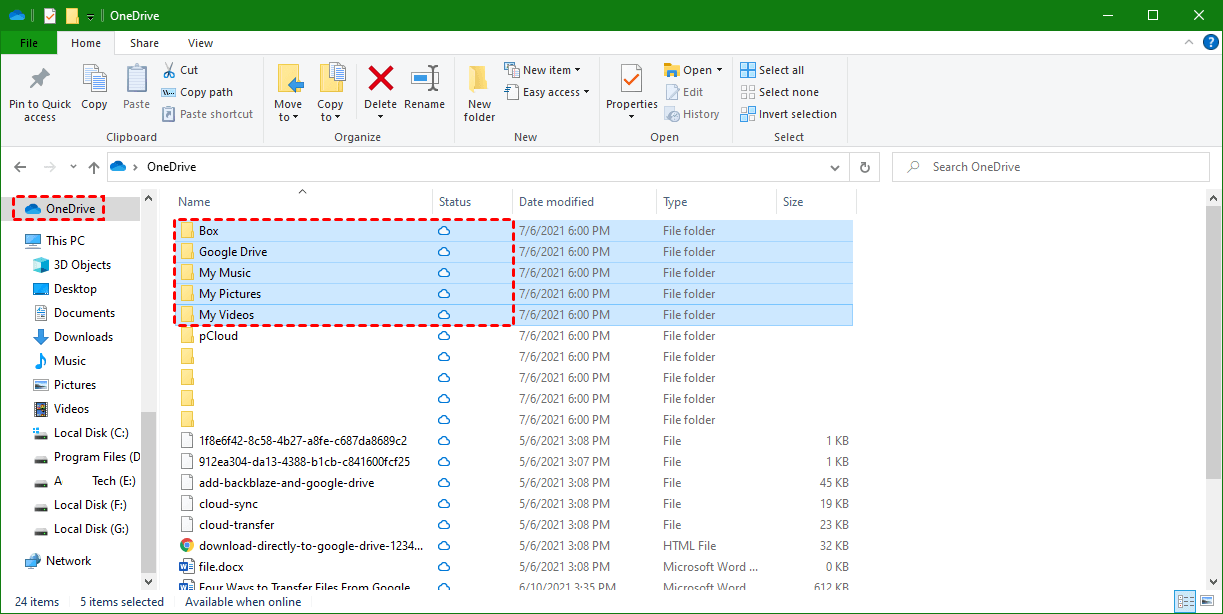Go up one folder level arrow

pos(94,167)
